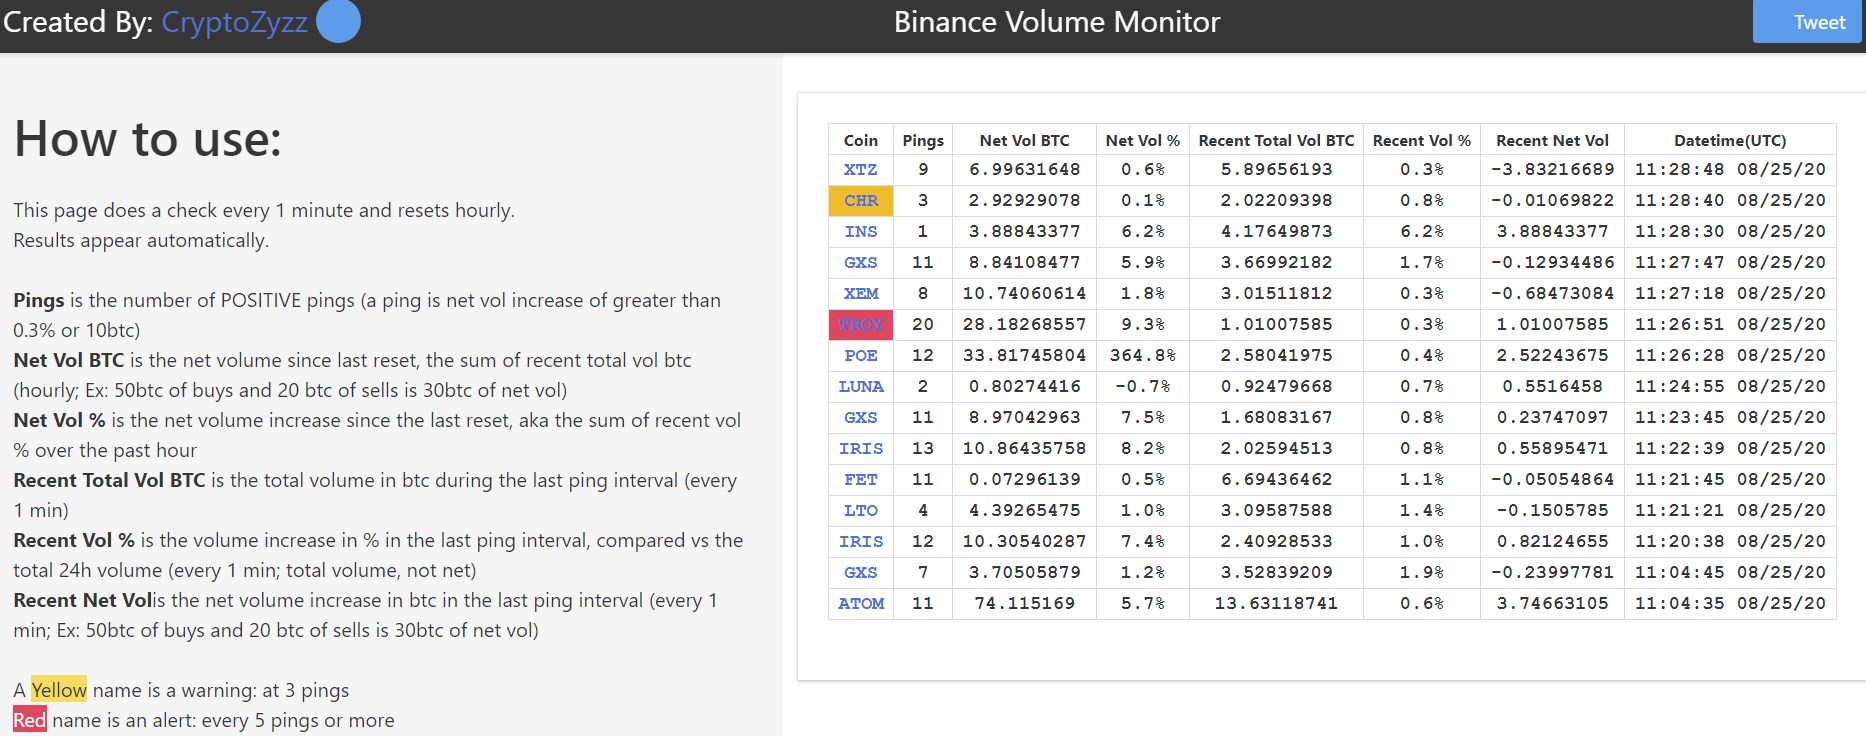This screenshot has width=1866, height=736.
Task: Click the Recent Net Vol column header
Action: point(1552,140)
